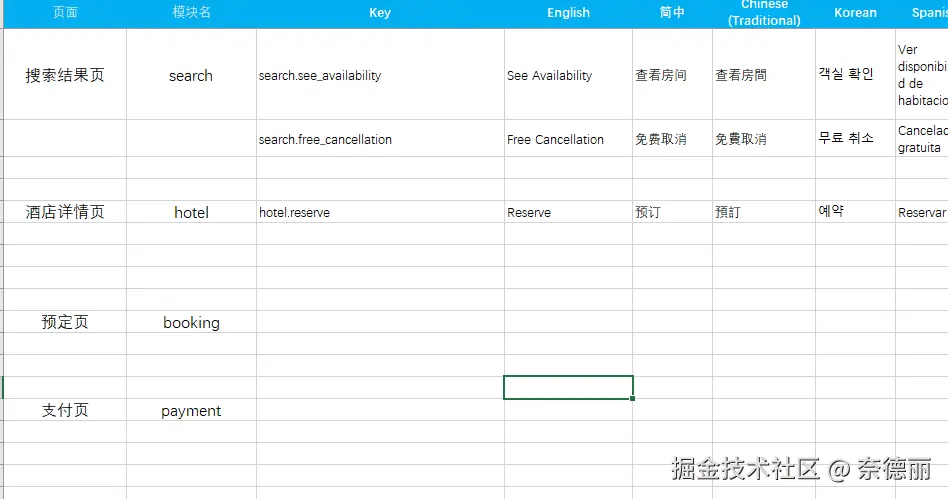Image resolution: width=948 pixels, height=499 pixels.
Task: Click the Chinese (Traditional) header cell
Action: click(764, 13)
